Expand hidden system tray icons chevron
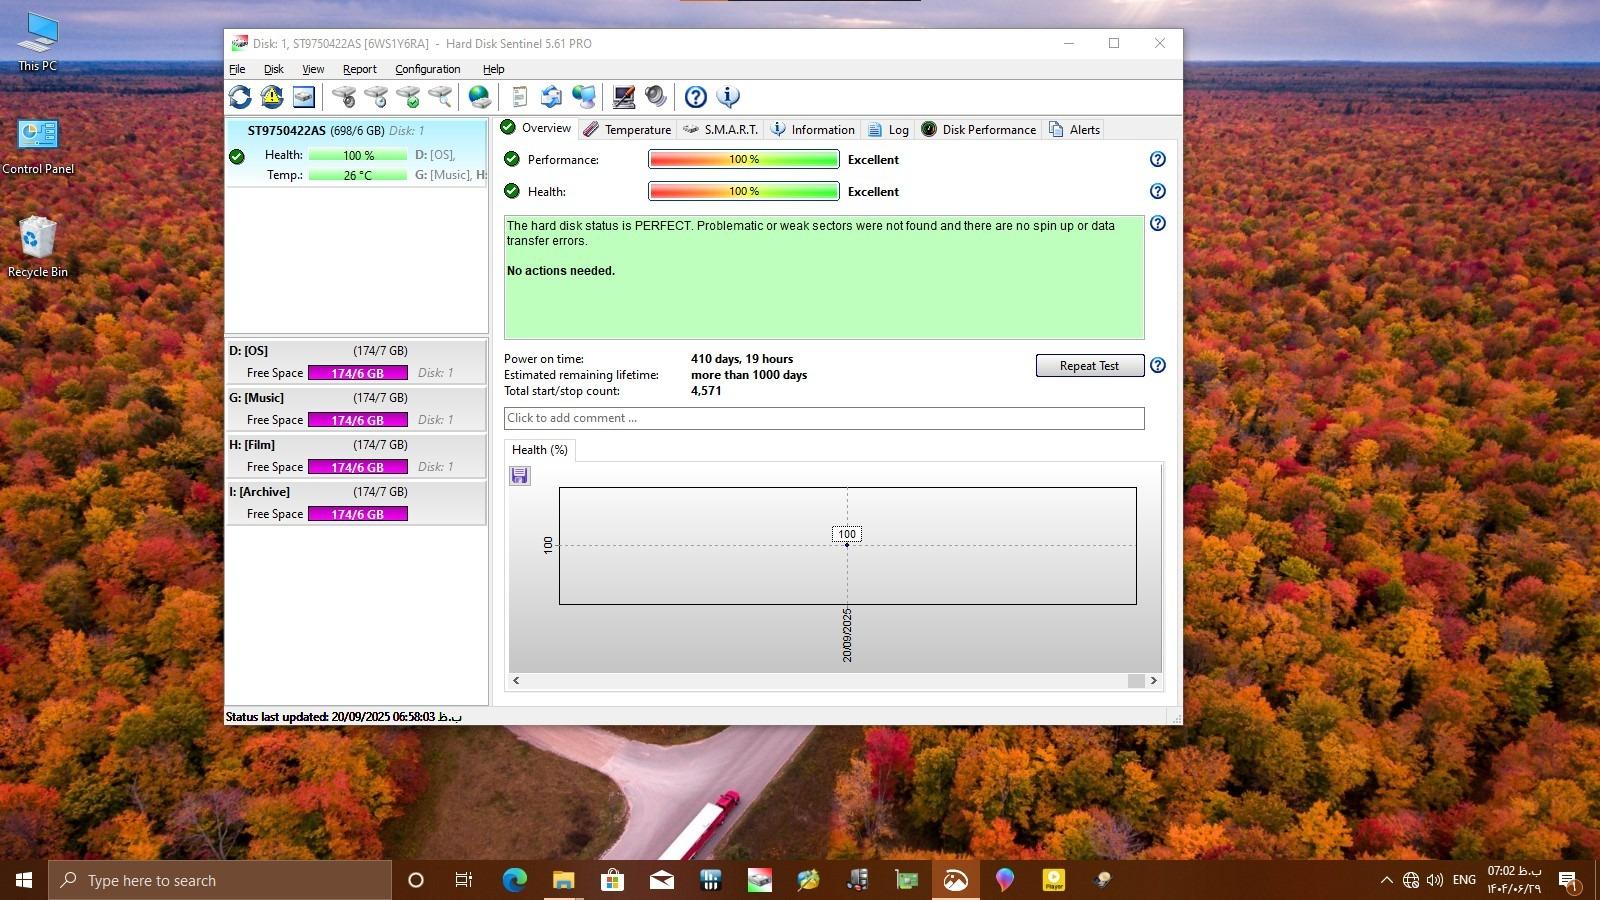This screenshot has height=900, width=1600. pyautogui.click(x=1386, y=880)
